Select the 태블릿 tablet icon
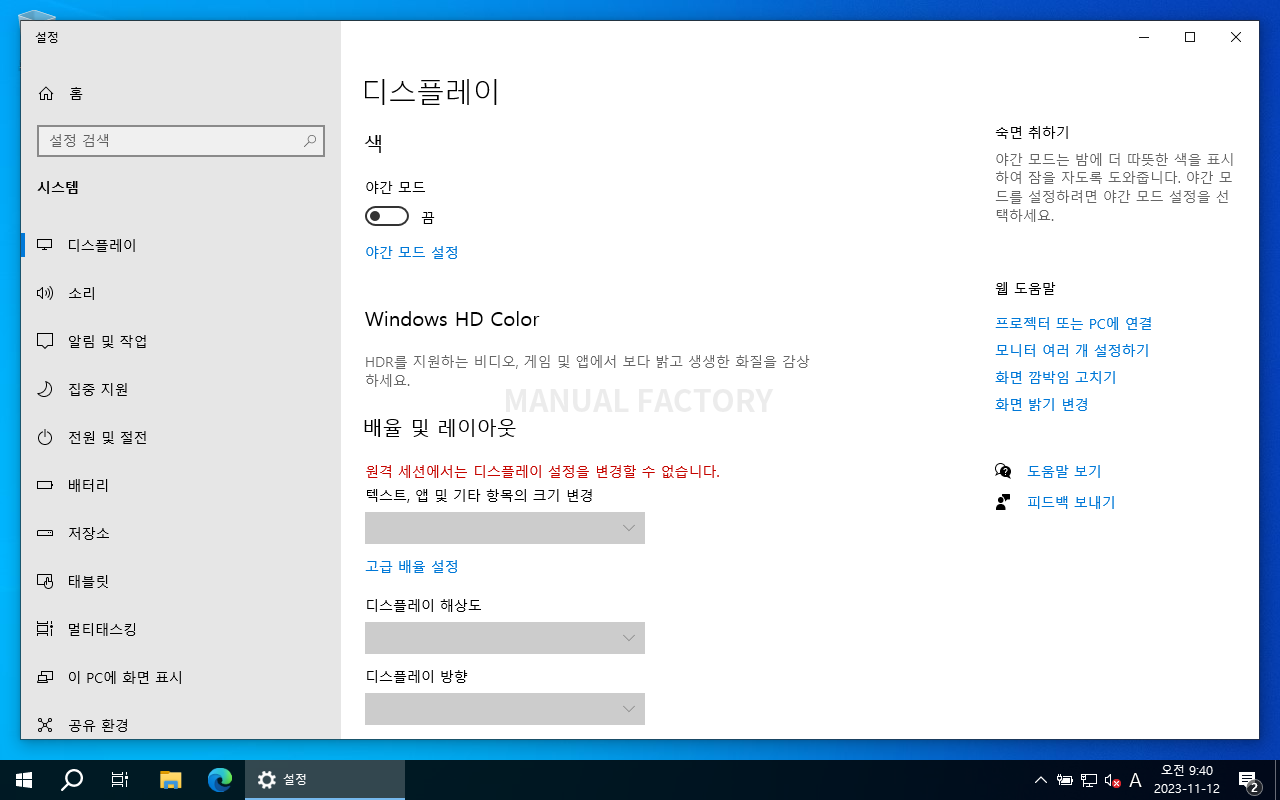1280x800 pixels. point(45,581)
